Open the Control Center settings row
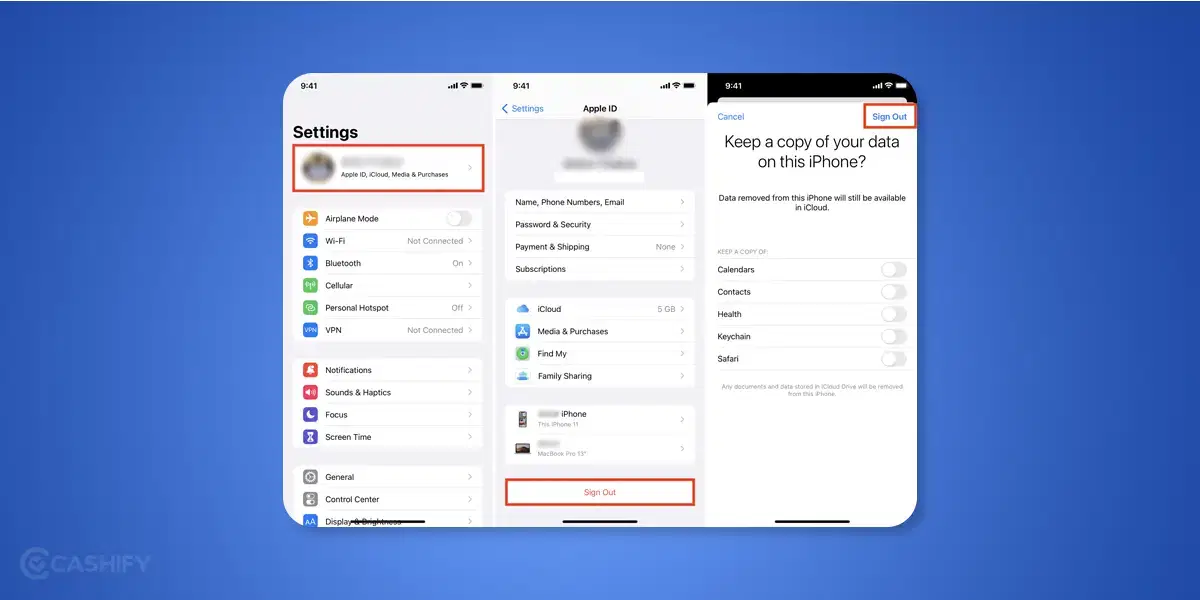The width and height of the screenshot is (1200, 600). [389, 499]
